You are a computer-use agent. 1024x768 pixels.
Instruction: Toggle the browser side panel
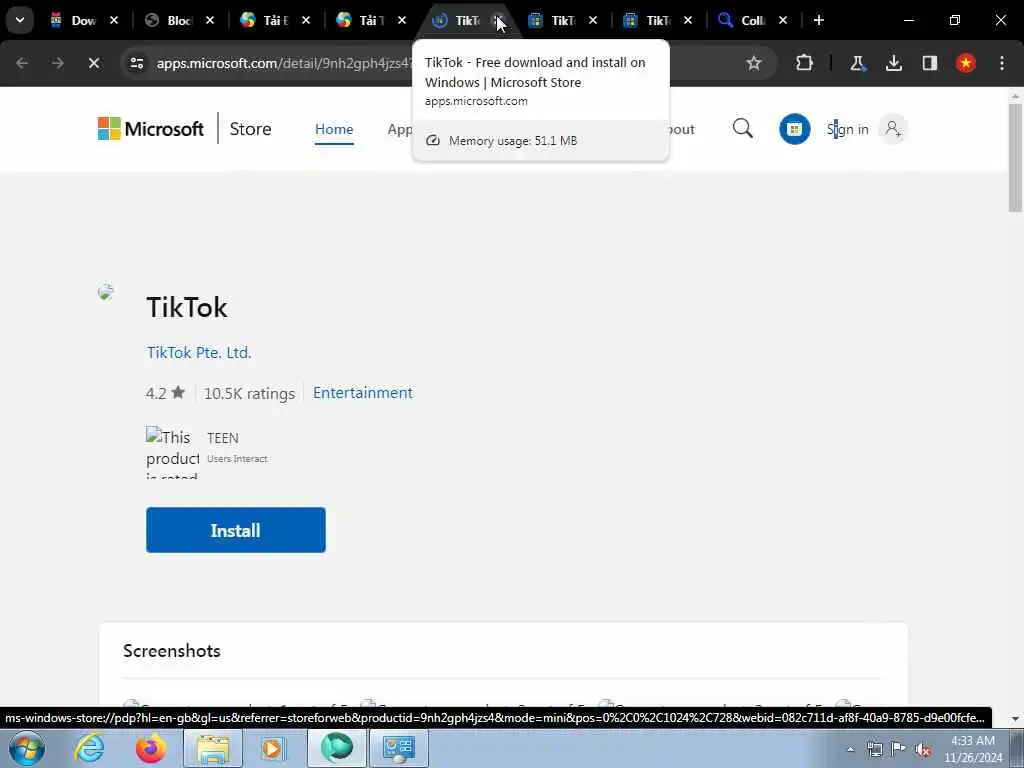(x=929, y=63)
